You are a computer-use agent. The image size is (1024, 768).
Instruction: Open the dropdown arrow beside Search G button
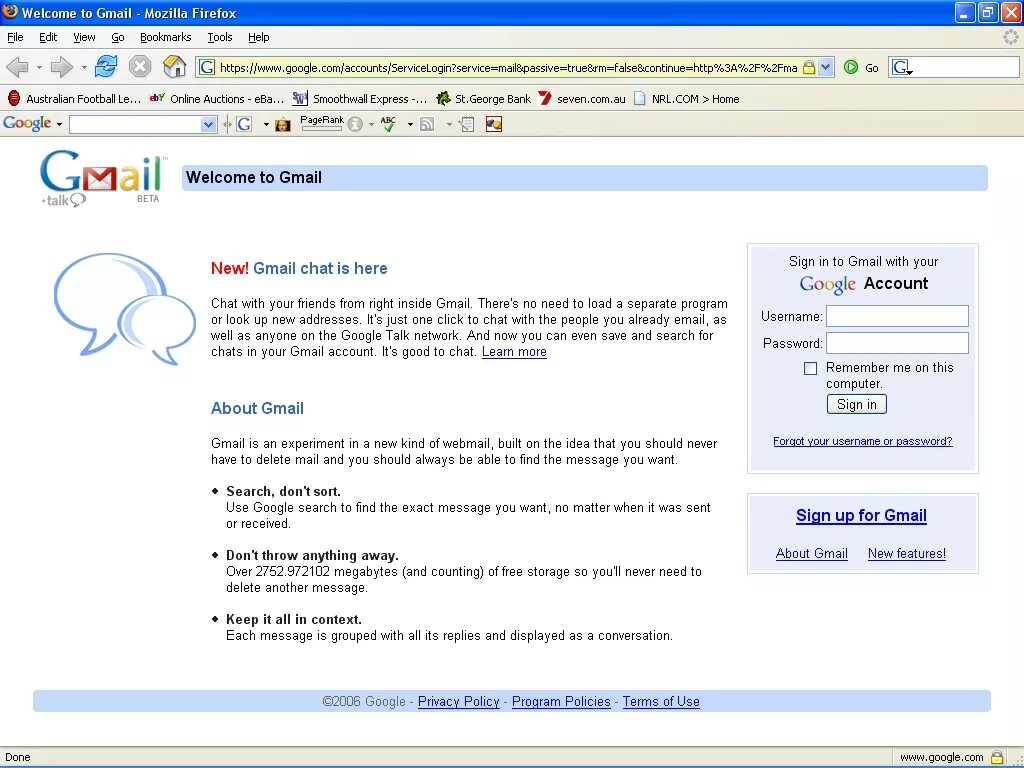tap(266, 124)
